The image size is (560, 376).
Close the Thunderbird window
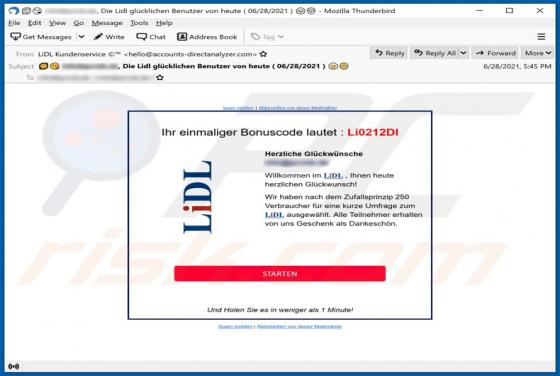(540, 11)
